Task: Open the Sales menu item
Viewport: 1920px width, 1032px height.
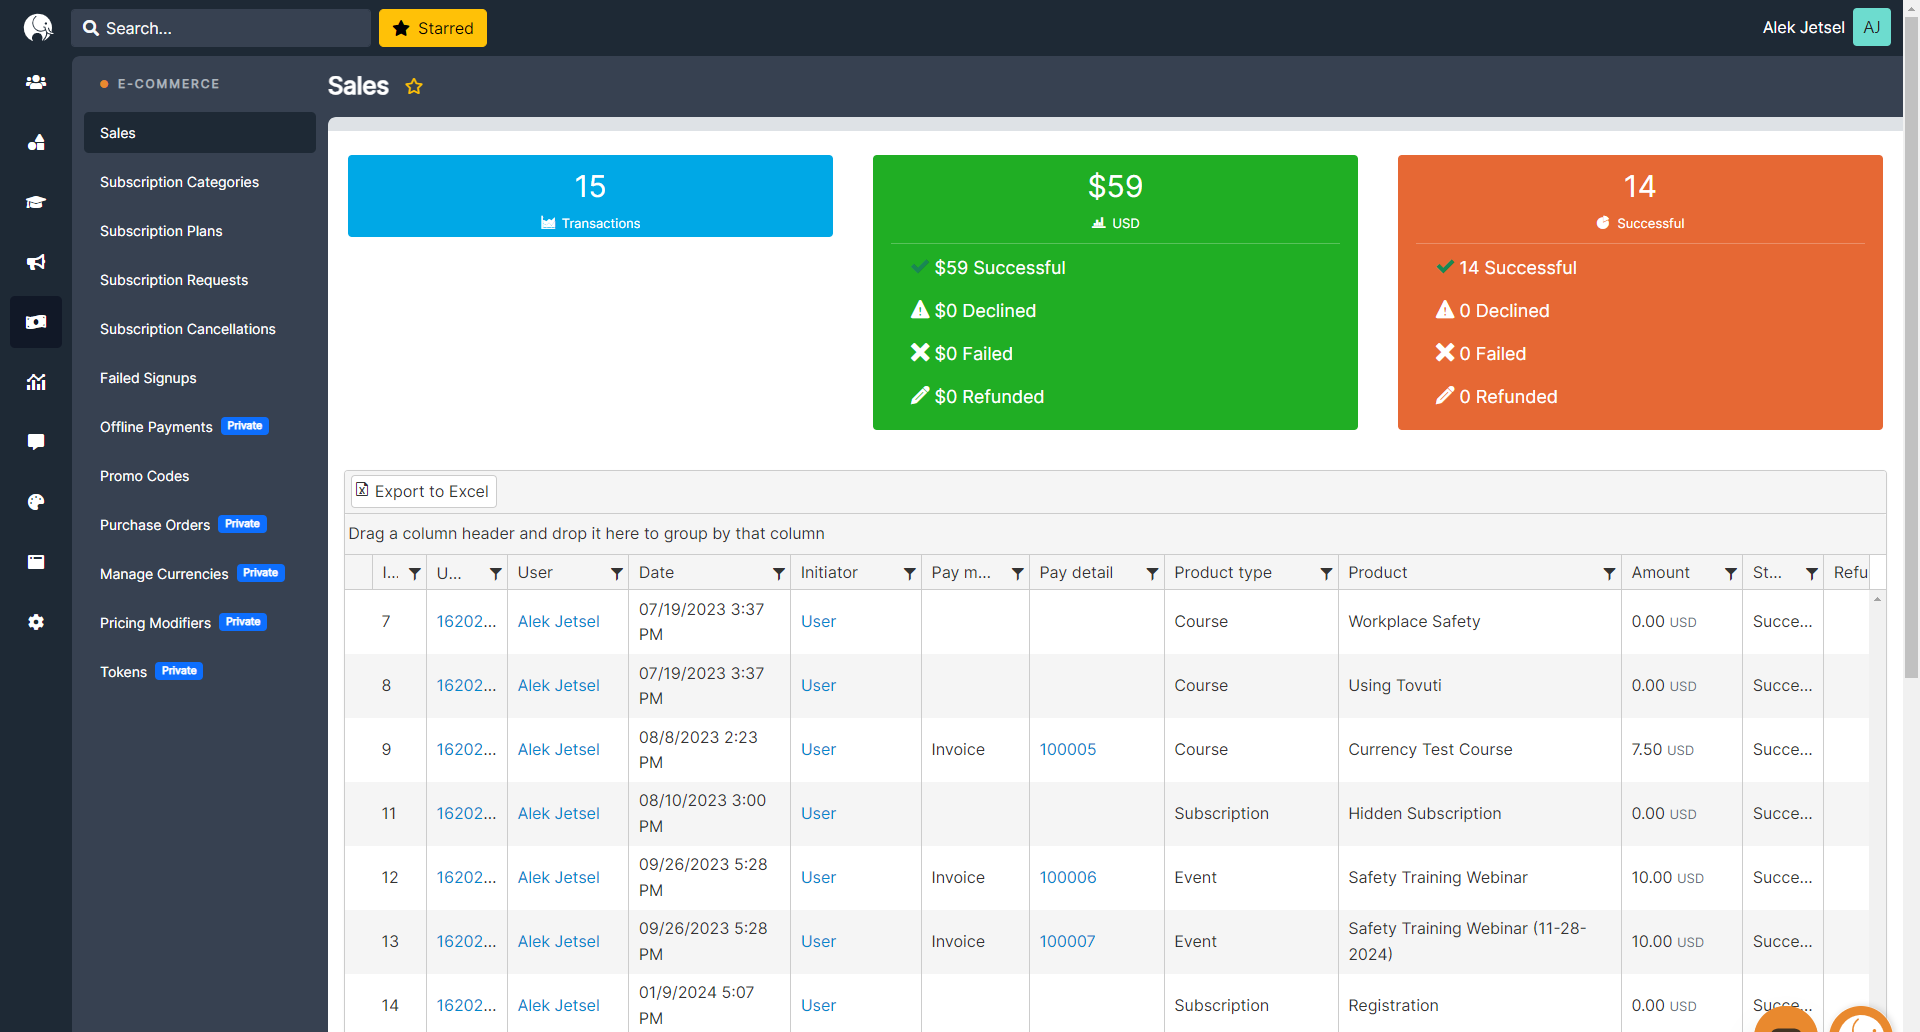Action: click(200, 133)
